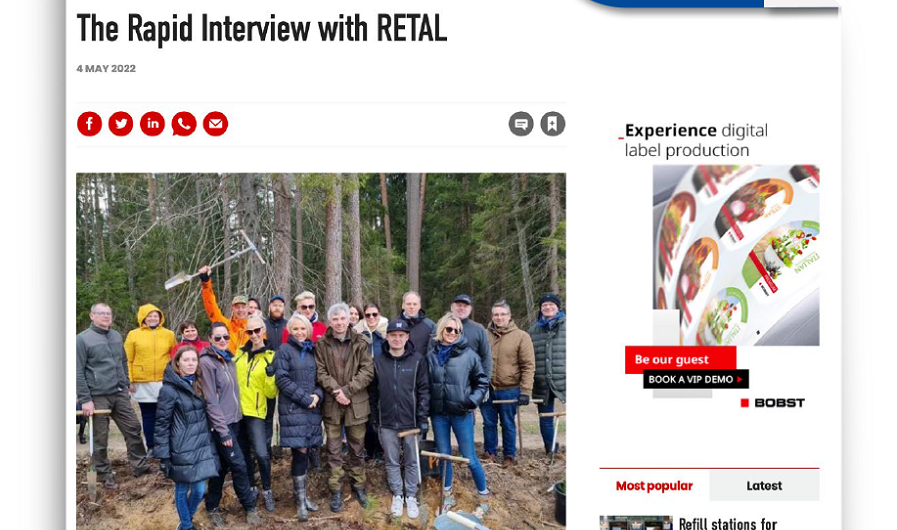This screenshot has width=897, height=530.
Task: Open the comments icon
Action: tap(521, 124)
